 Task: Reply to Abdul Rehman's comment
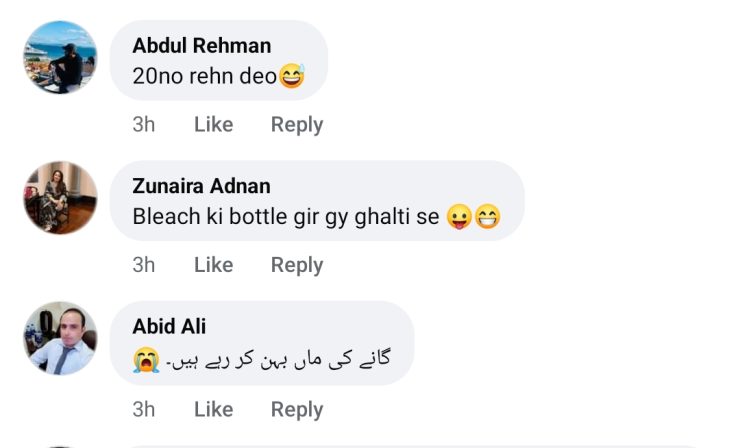296,124
